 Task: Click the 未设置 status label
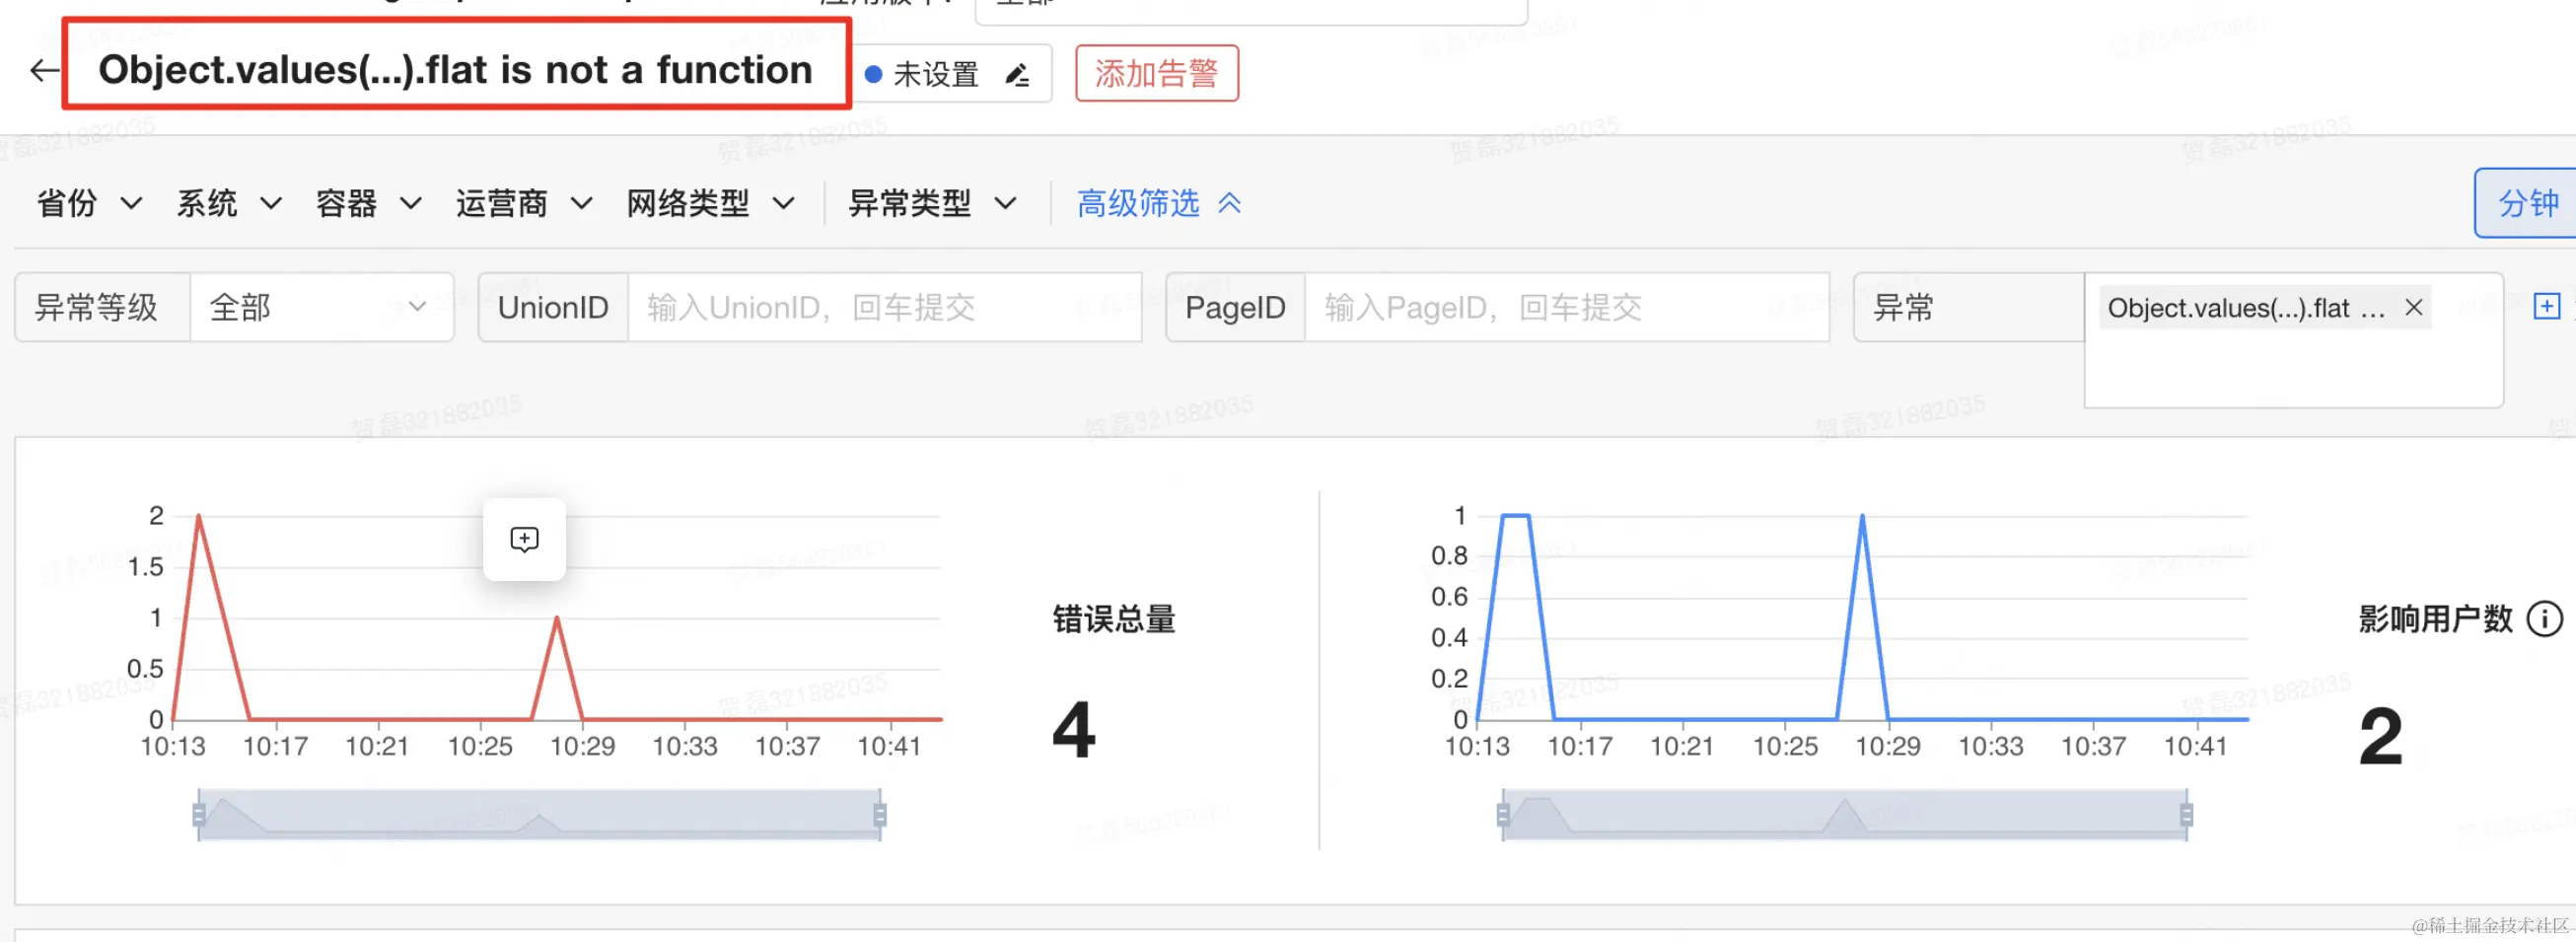935,74
